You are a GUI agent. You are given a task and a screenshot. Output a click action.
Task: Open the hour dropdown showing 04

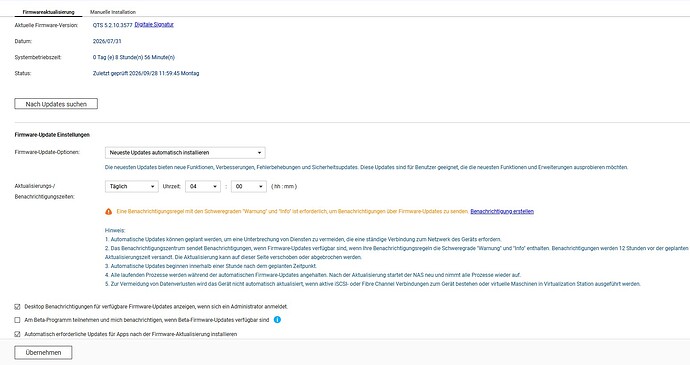[x=202, y=186]
